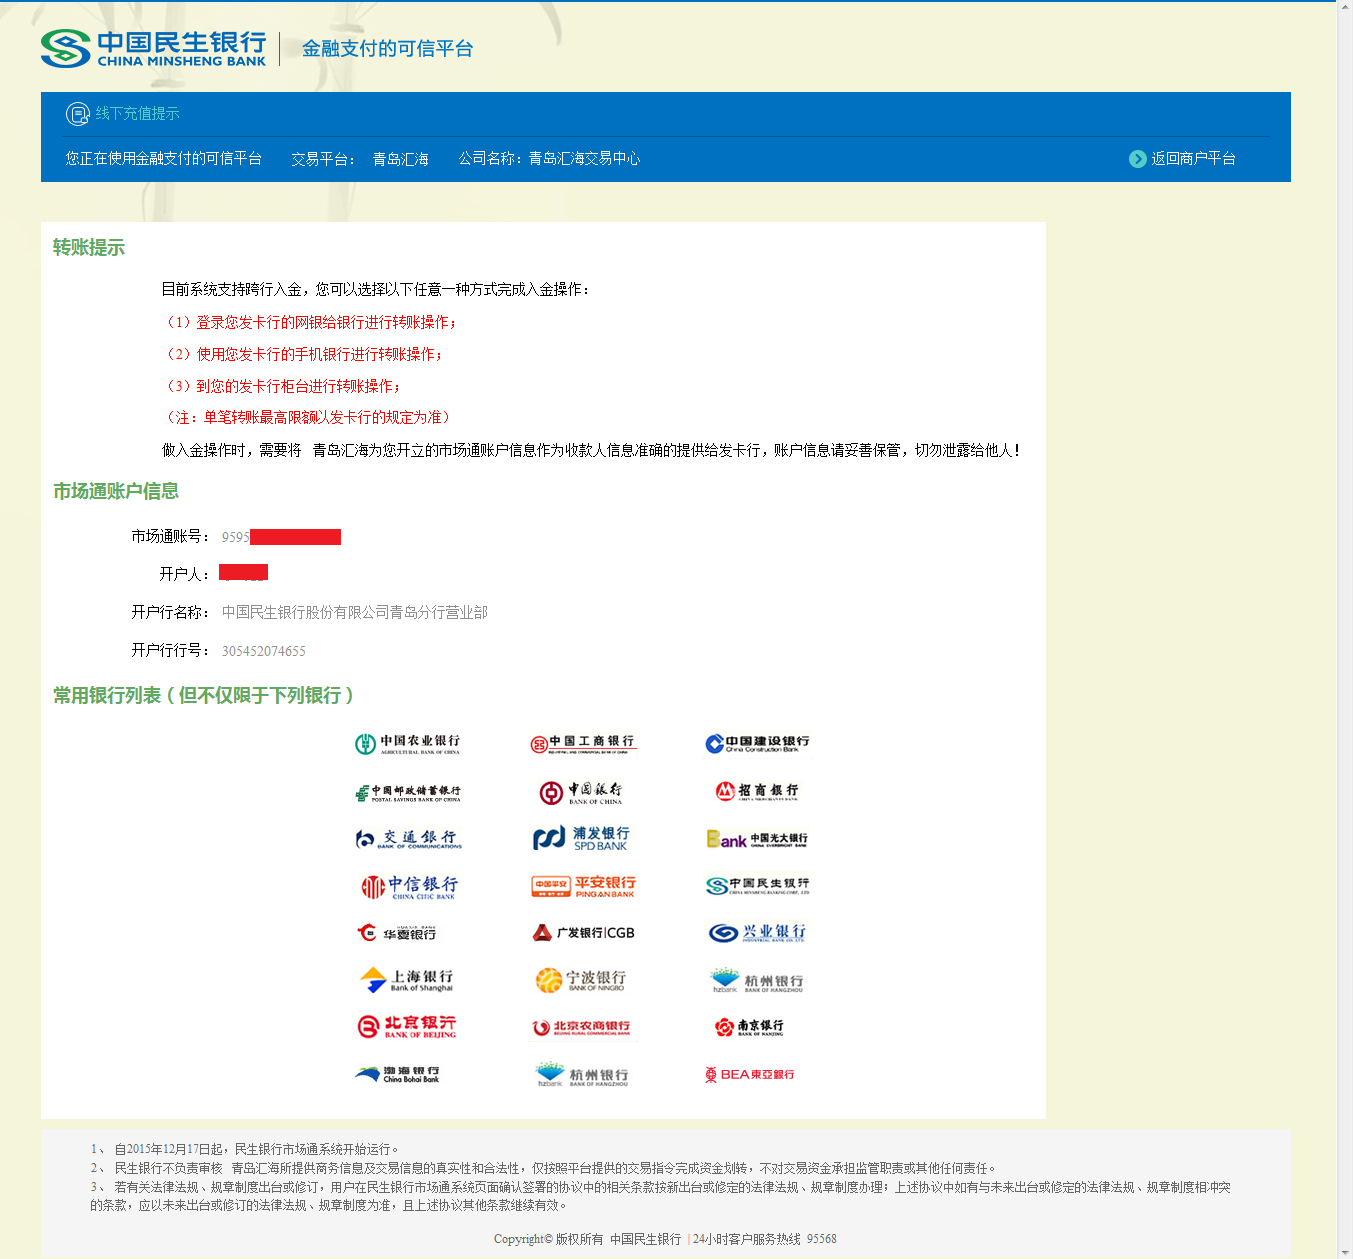
Task: Select the 宁波银行 Bank of Ningbo logo
Action: click(x=581, y=980)
